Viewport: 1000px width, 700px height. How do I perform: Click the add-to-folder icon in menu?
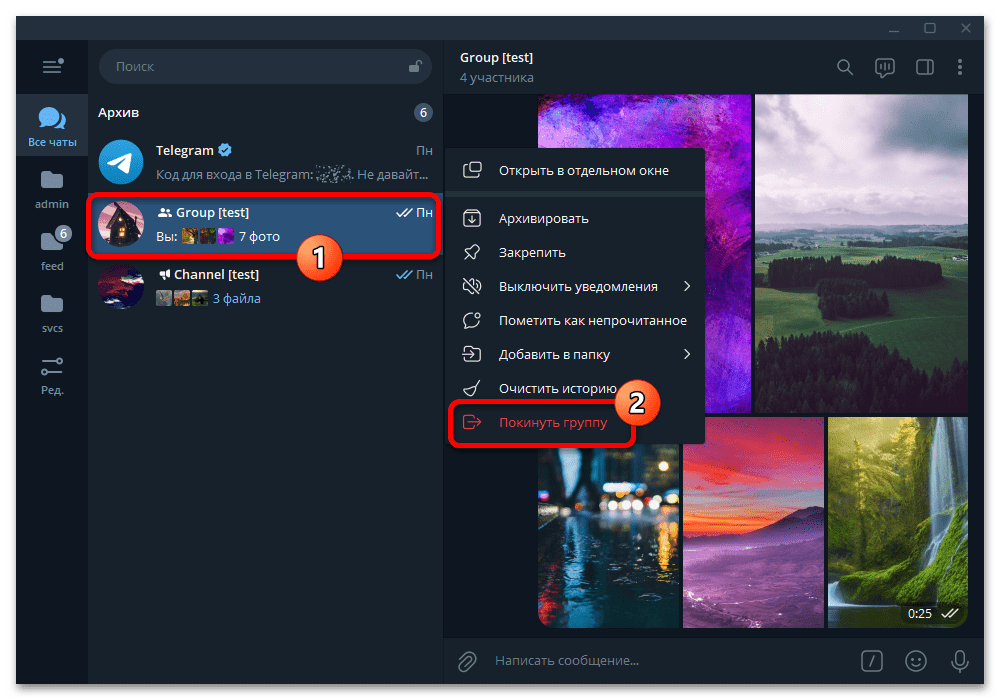pyautogui.click(x=472, y=354)
